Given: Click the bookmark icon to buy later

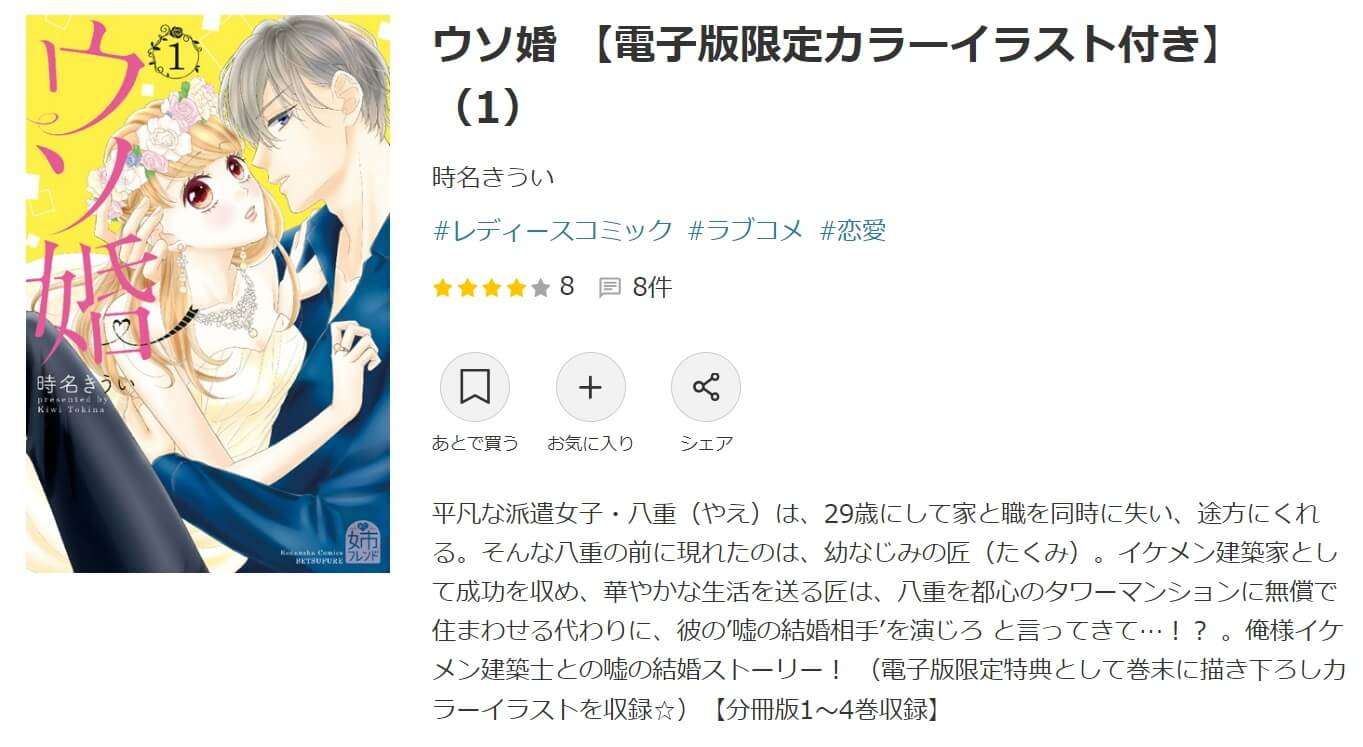Looking at the screenshot, I should tap(475, 387).
